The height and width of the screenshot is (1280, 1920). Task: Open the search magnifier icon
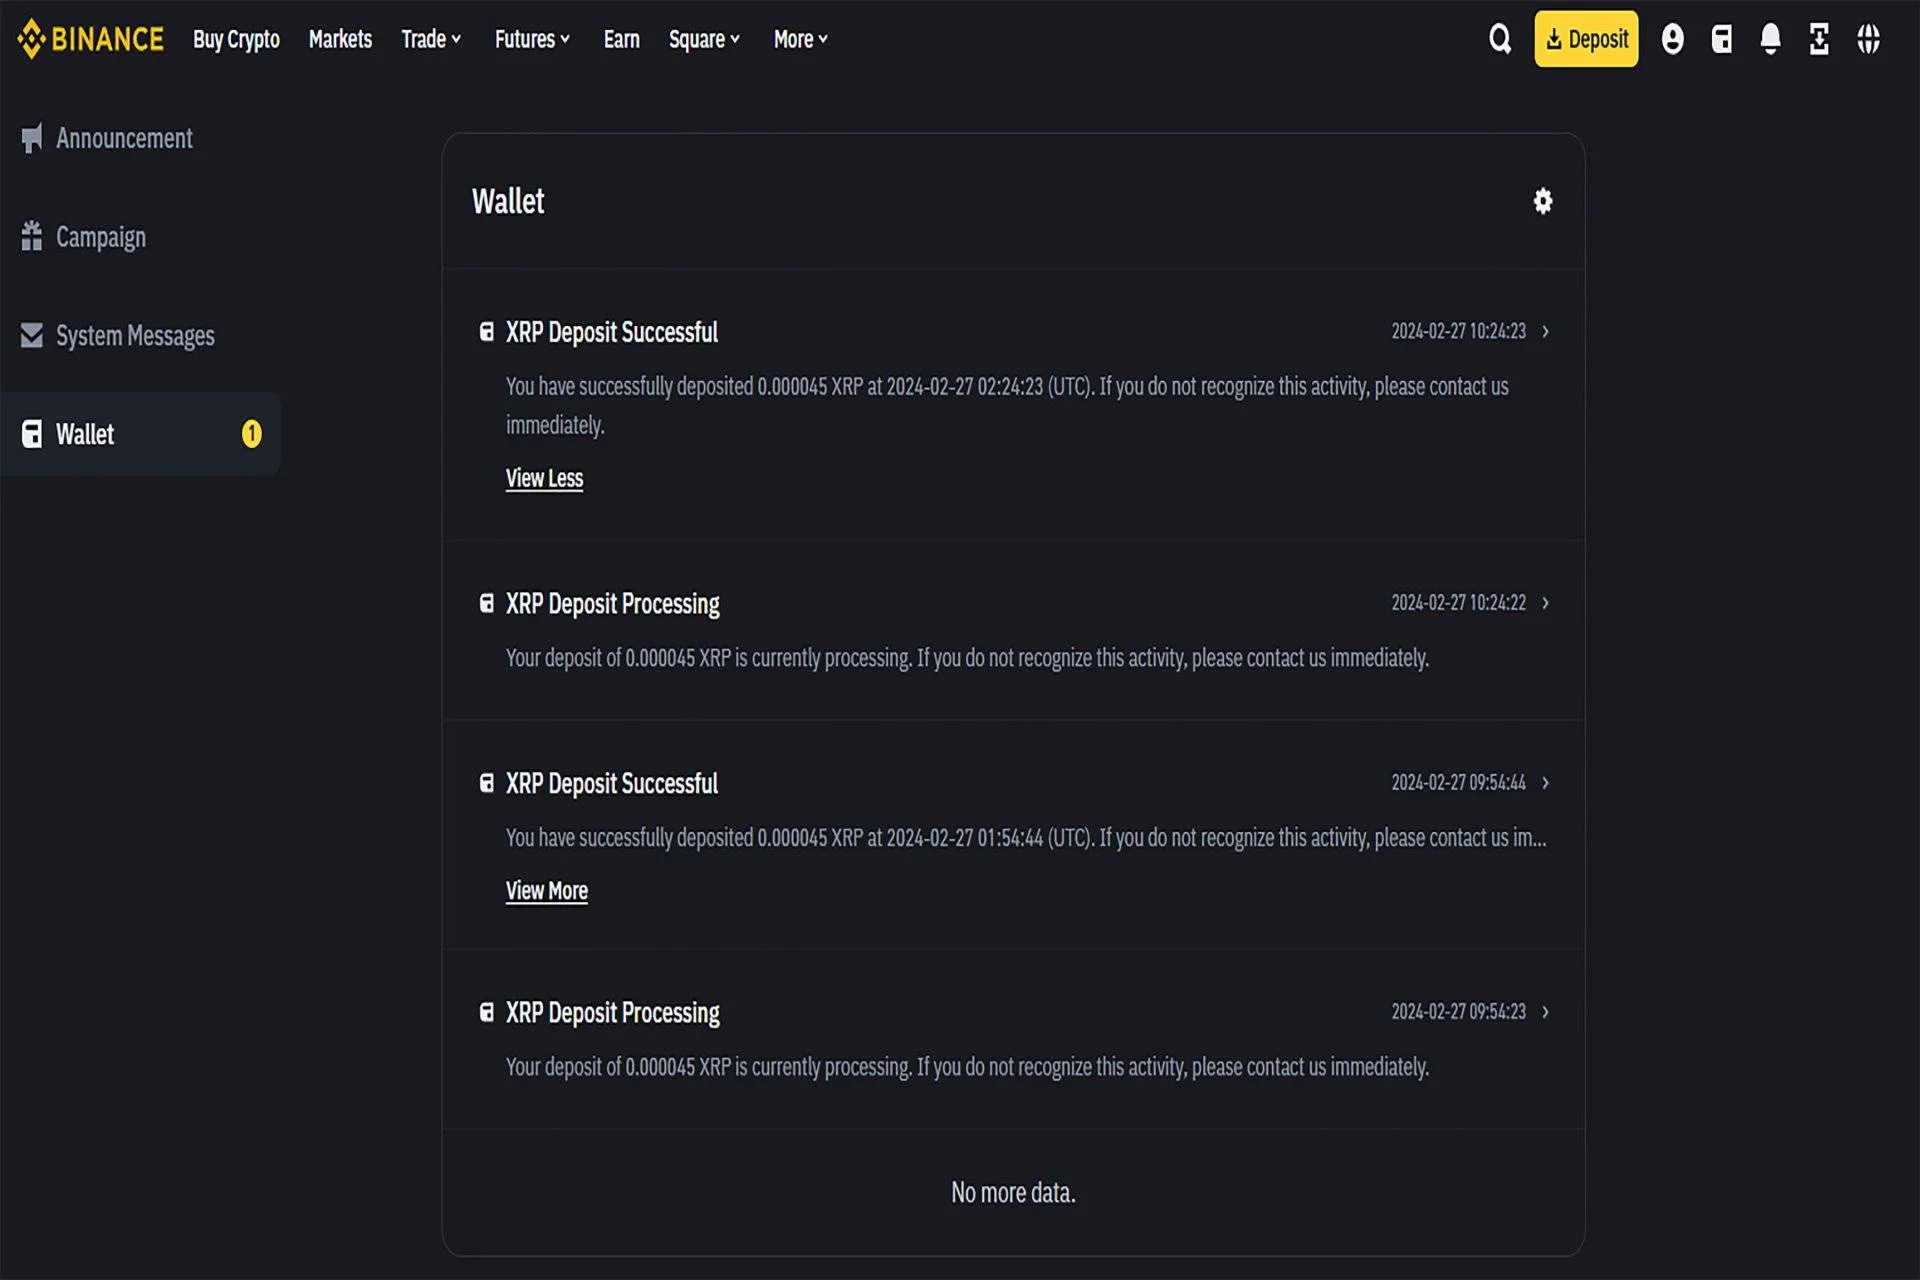[x=1500, y=39]
